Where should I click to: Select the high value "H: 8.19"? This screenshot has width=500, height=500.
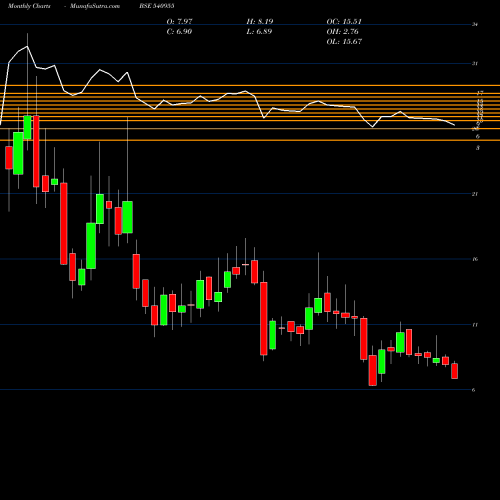pyautogui.click(x=260, y=22)
